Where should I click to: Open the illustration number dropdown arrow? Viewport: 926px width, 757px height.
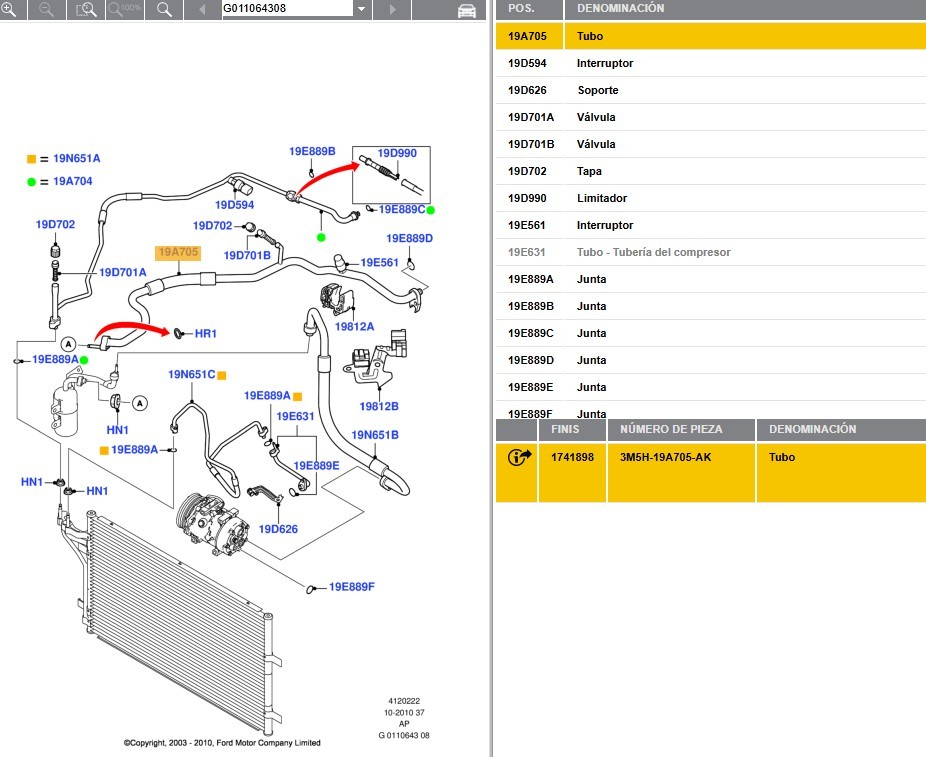coord(361,9)
